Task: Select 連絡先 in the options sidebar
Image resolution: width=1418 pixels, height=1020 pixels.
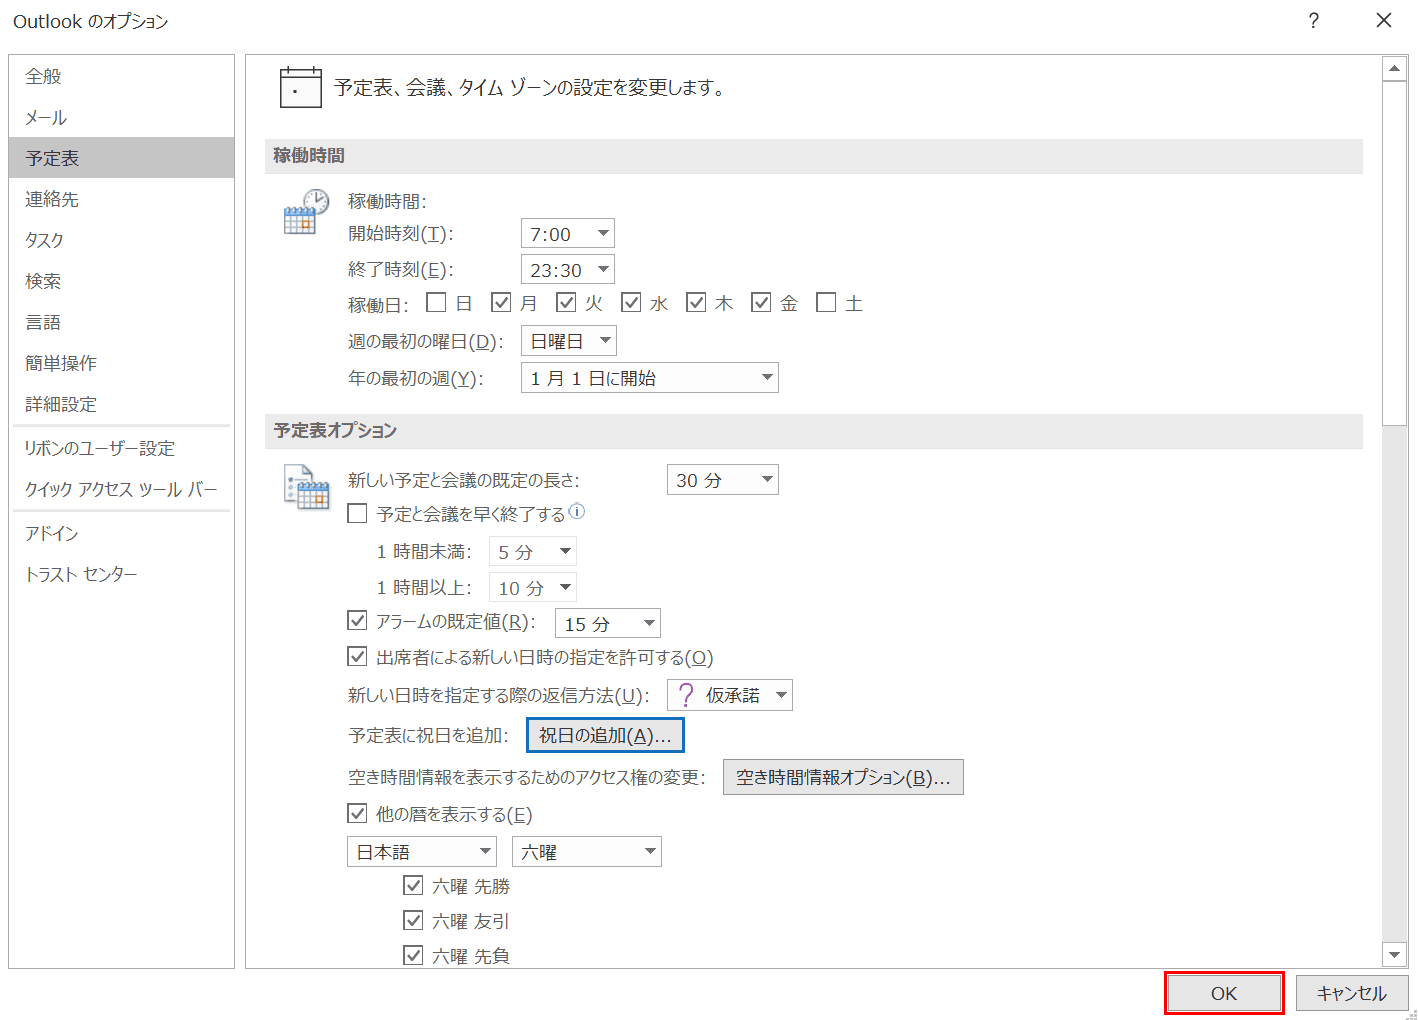Action: point(122,199)
